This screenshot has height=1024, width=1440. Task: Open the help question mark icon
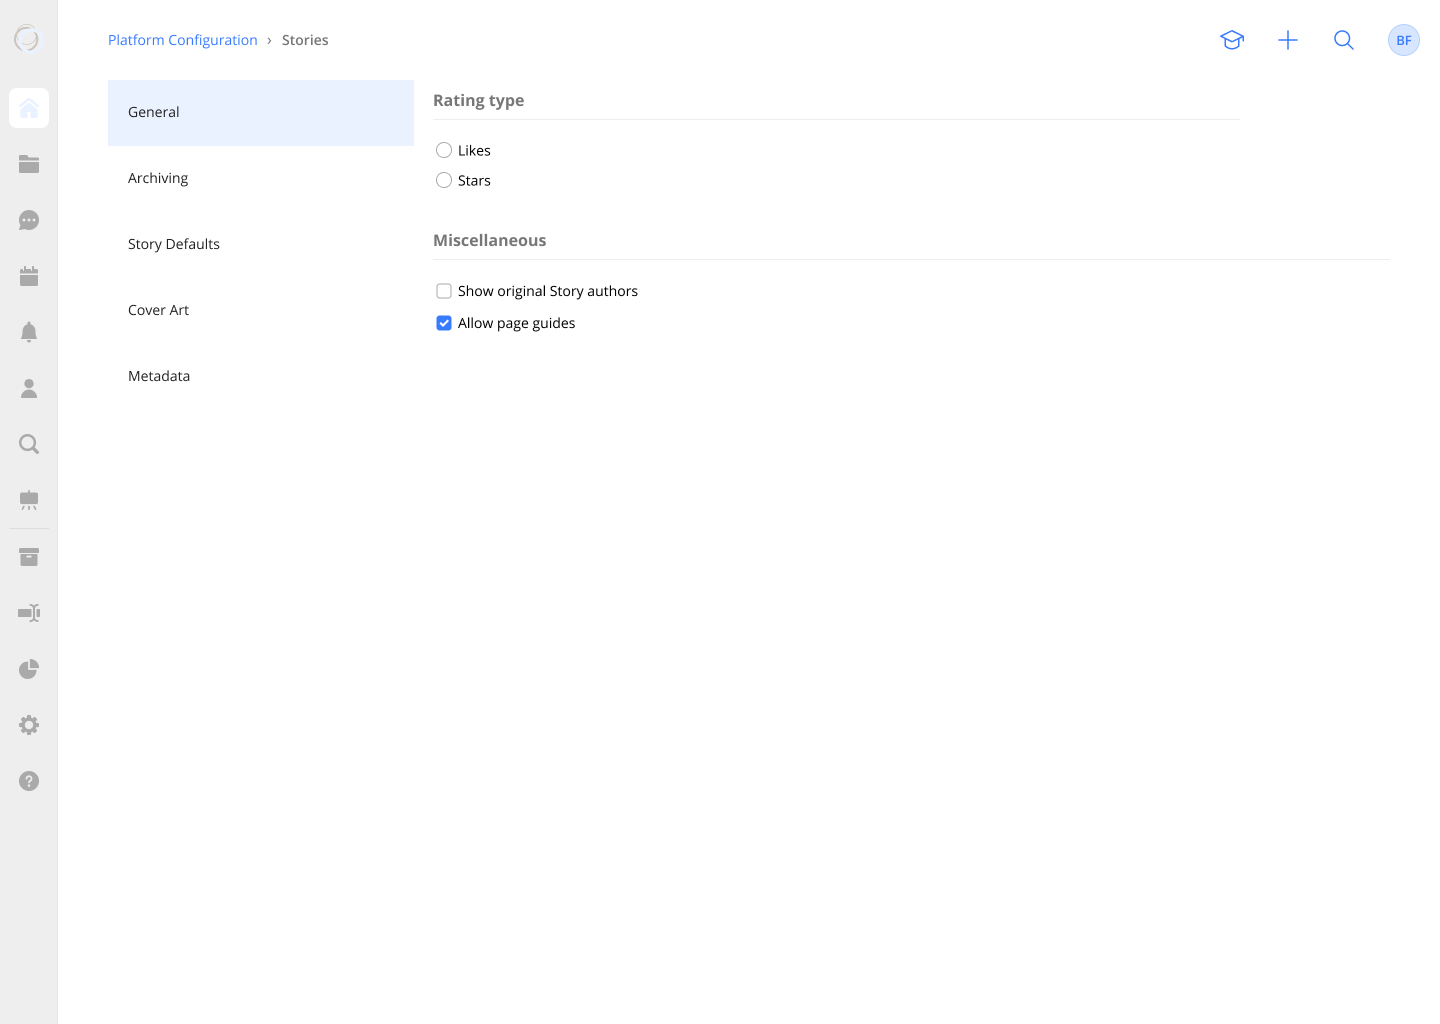29,781
